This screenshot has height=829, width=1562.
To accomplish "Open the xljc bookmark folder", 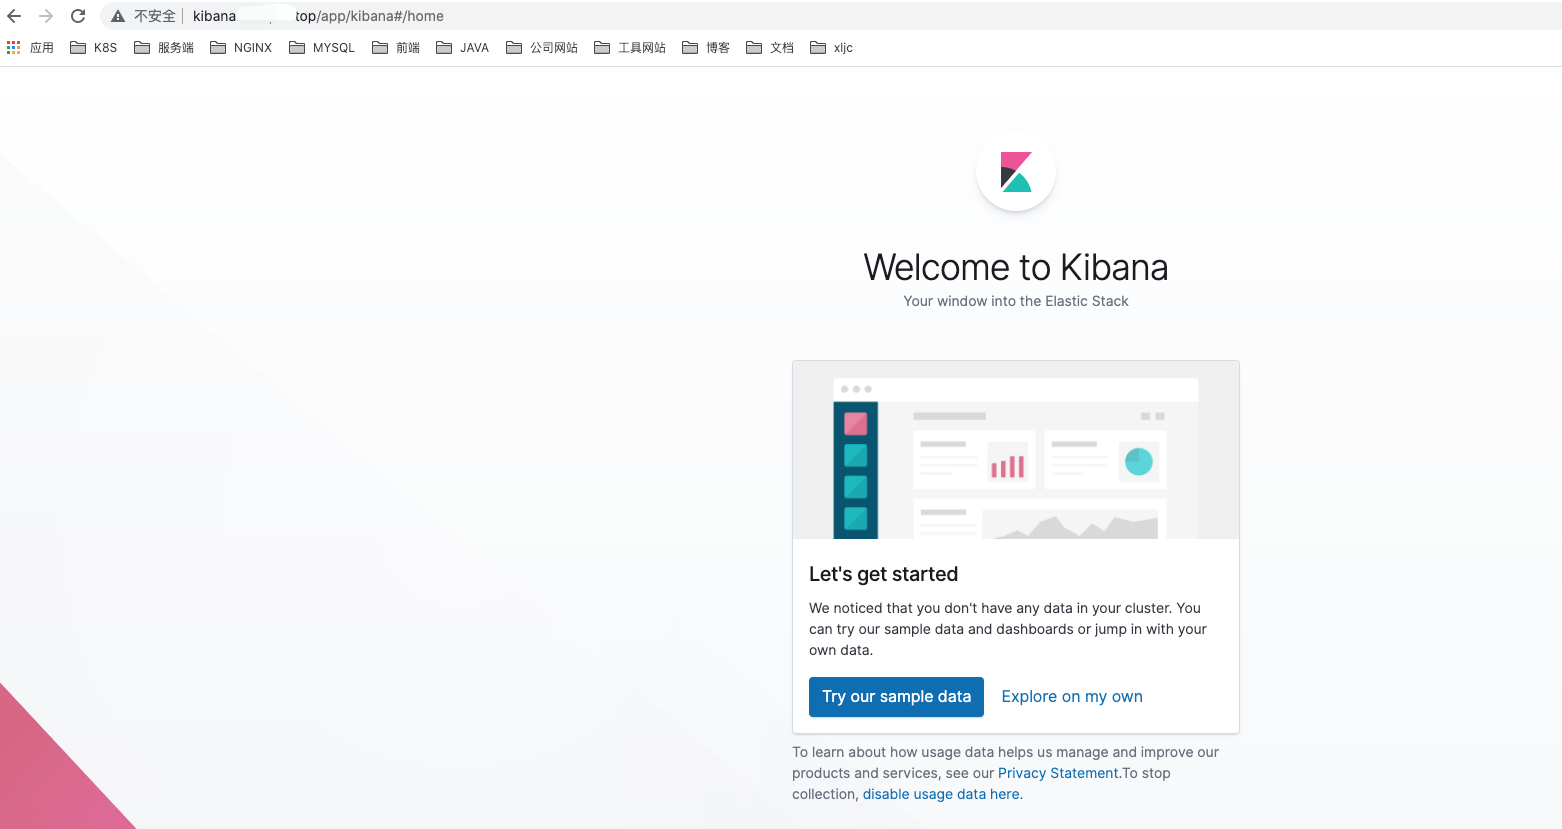I will pos(832,48).
